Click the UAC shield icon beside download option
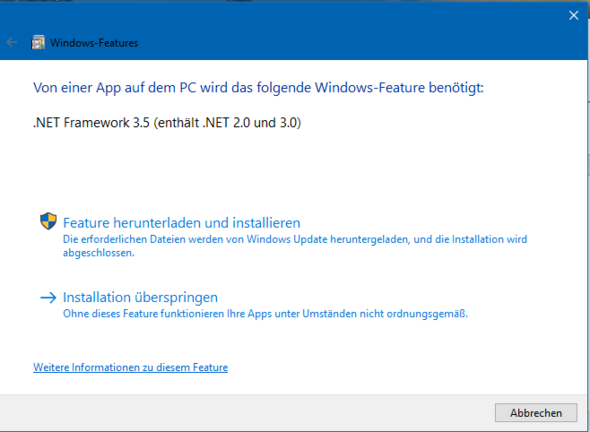This screenshot has height=432, width=590. 48,221
